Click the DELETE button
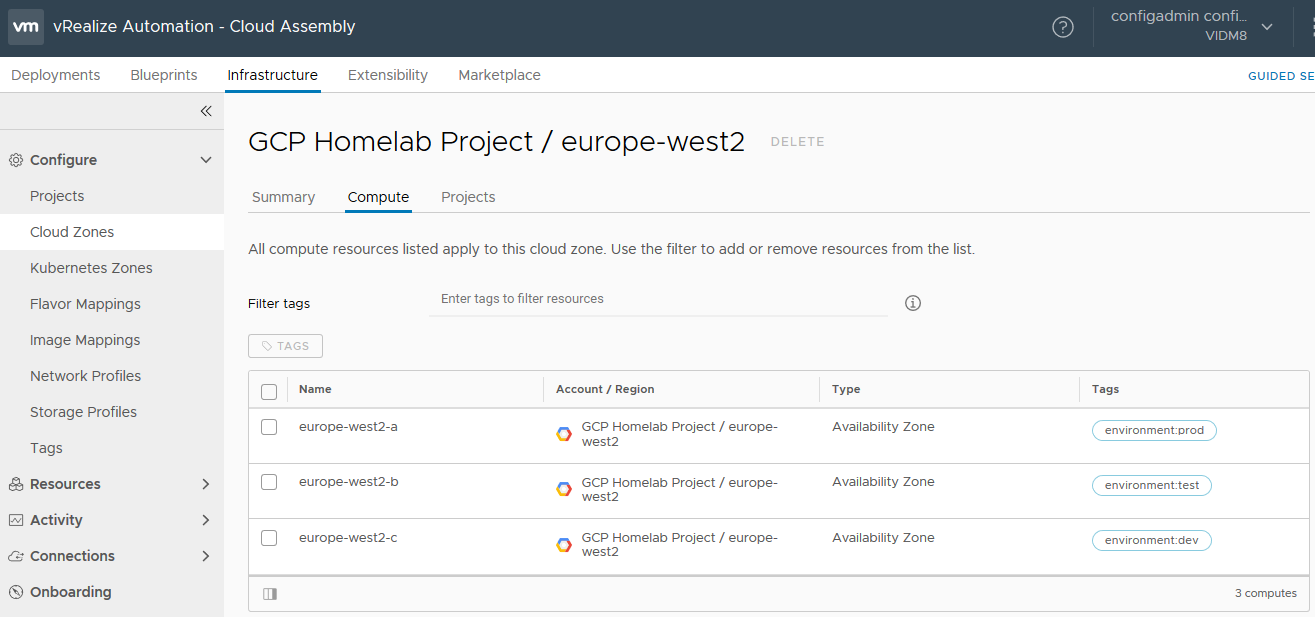This screenshot has height=617, width=1315. pyautogui.click(x=798, y=142)
